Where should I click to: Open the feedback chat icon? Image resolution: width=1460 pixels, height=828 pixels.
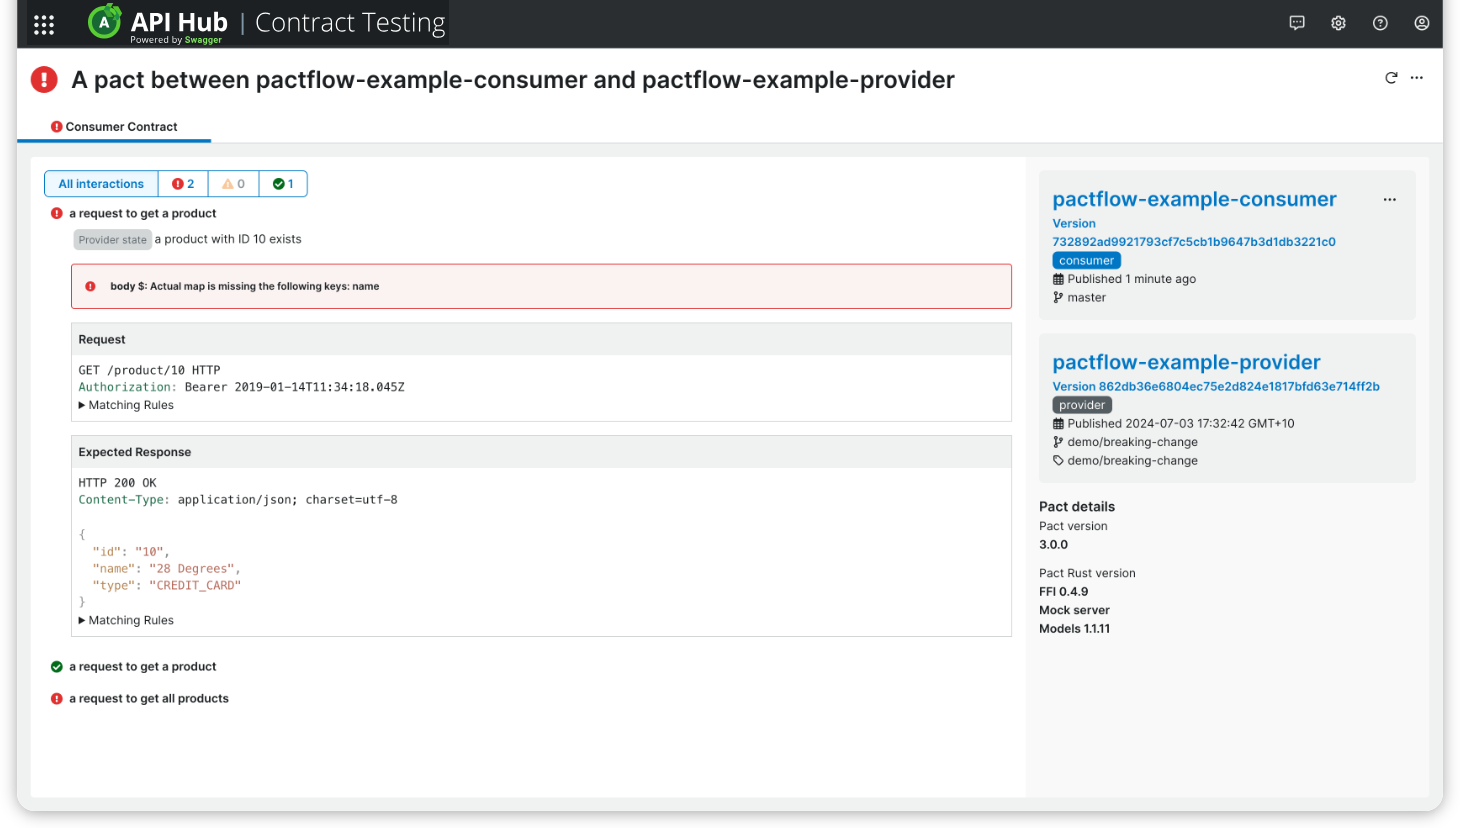[1297, 23]
